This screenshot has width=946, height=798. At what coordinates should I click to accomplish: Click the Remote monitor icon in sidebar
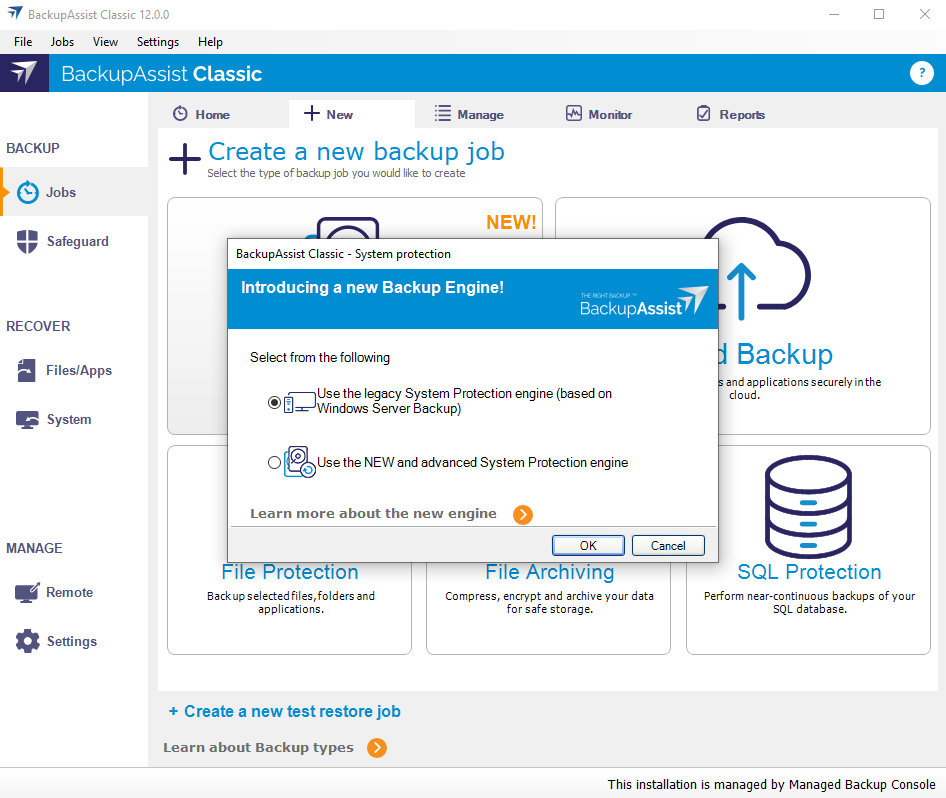[27, 592]
